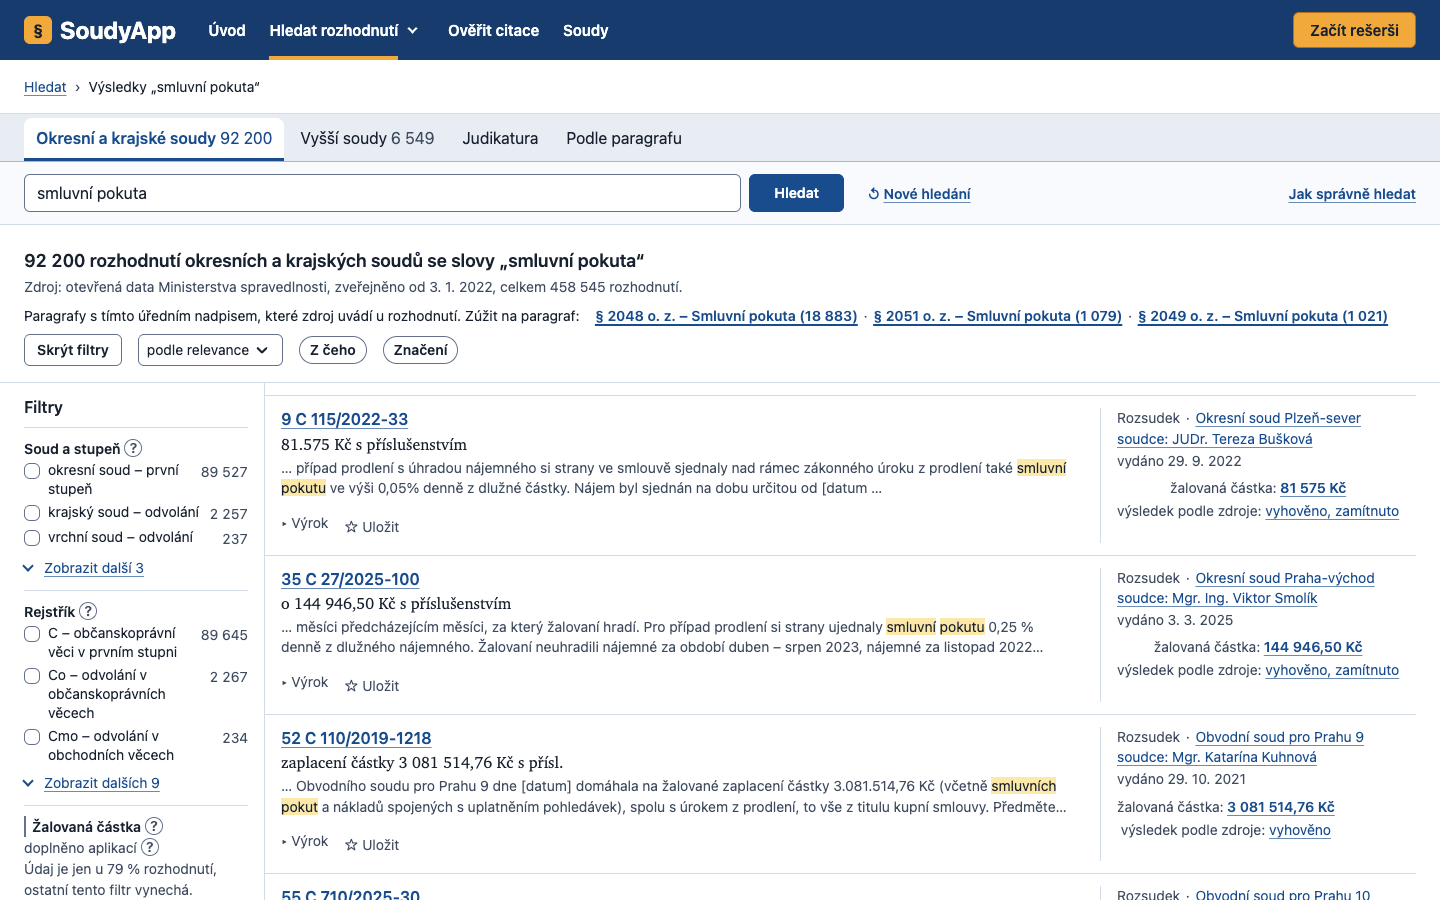The height and width of the screenshot is (900, 1440).
Task: Go to Úvod in the top menu
Action: click(x=227, y=30)
